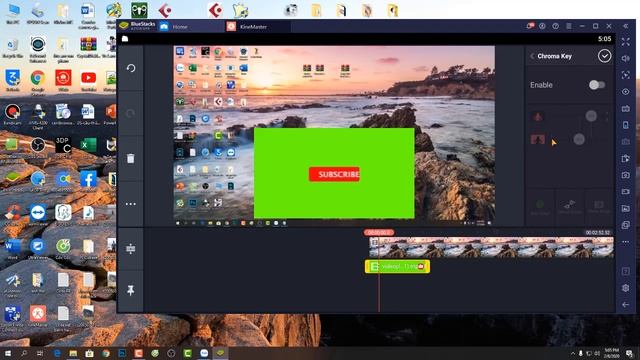This screenshot has width=640, height=360.
Task: Take a screenshot with BlueStacks camera icon
Action: pyautogui.click(x=626, y=175)
